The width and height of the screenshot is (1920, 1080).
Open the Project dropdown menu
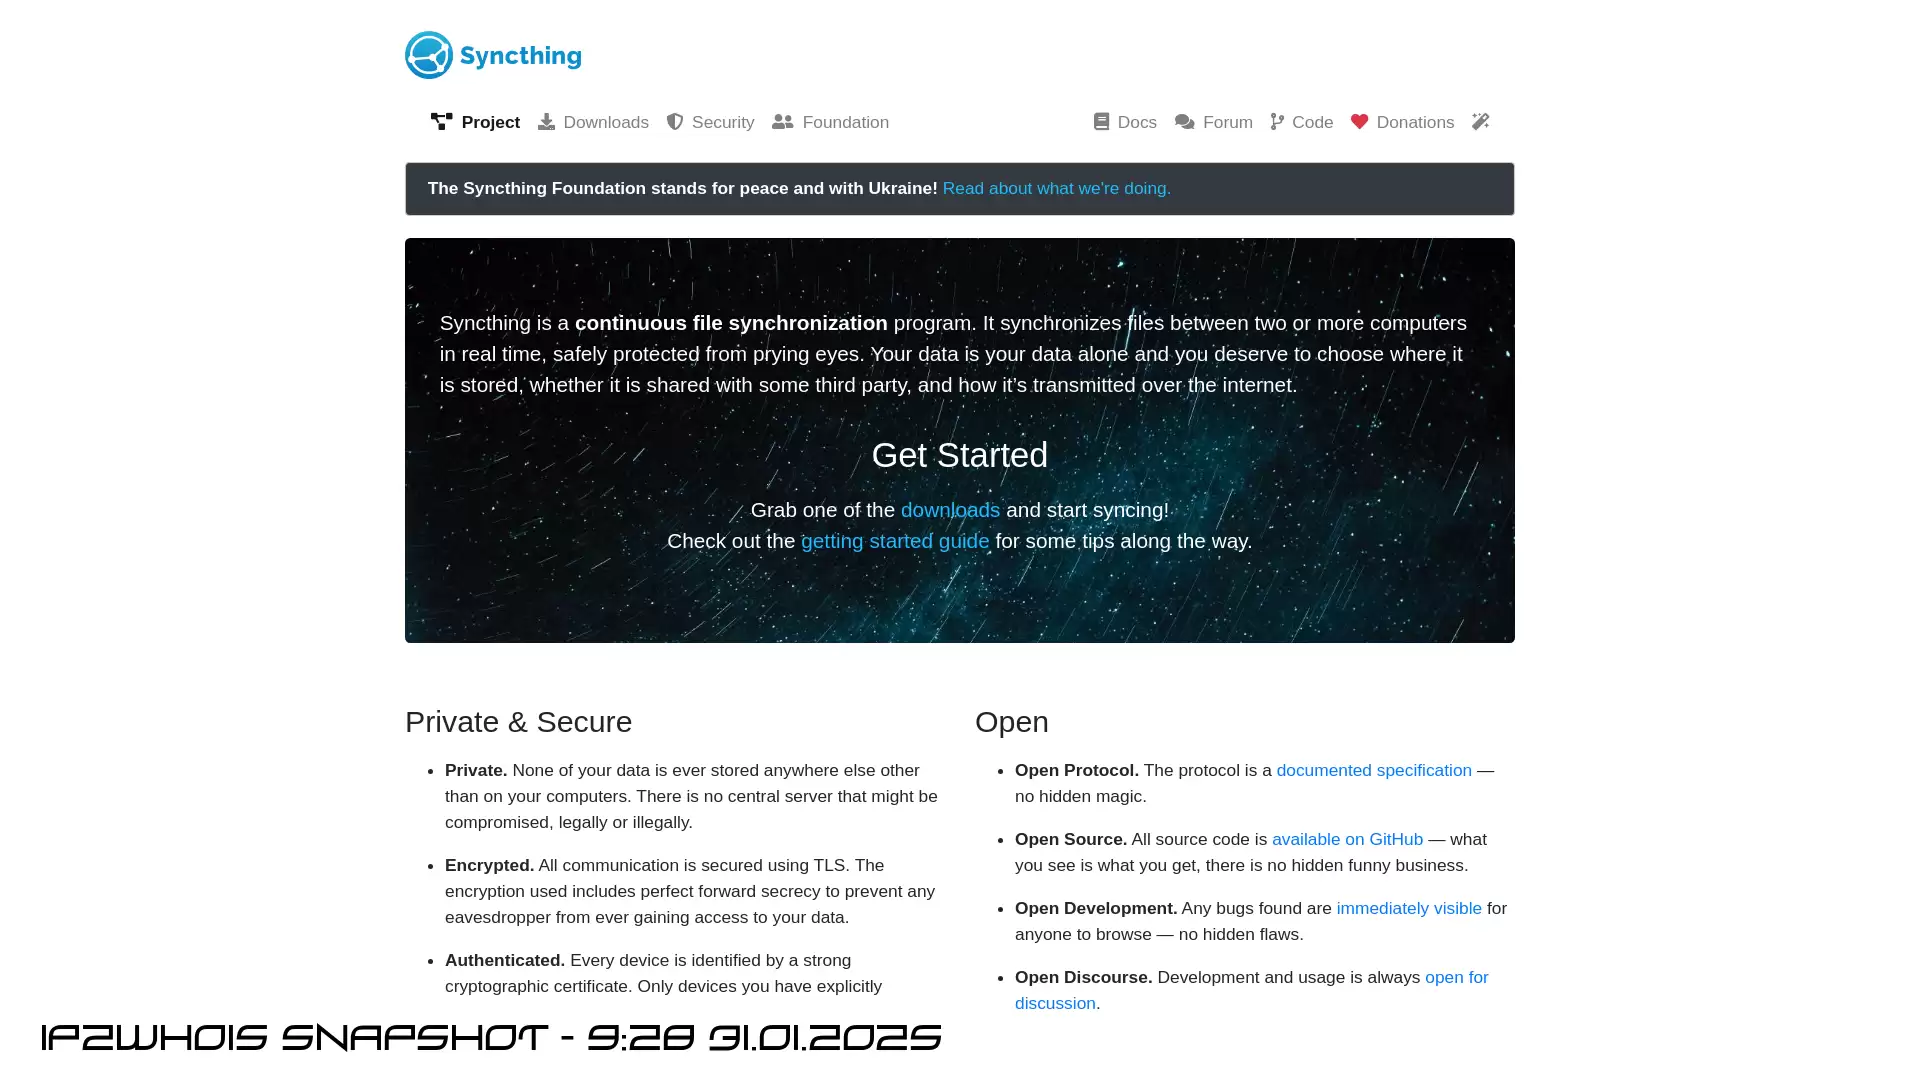pos(475,123)
